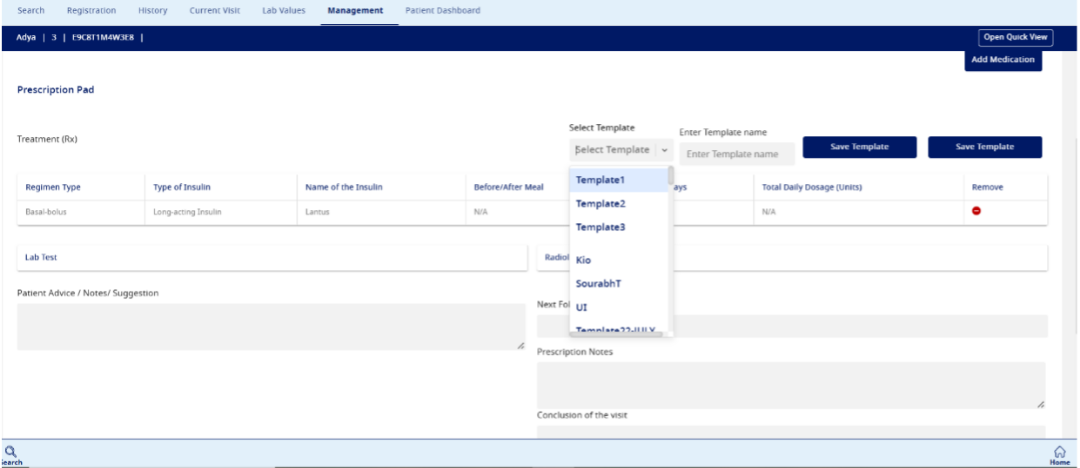The height and width of the screenshot is (468, 1080).
Task: Click the Home icon at bottom right
Action: tap(1060, 451)
